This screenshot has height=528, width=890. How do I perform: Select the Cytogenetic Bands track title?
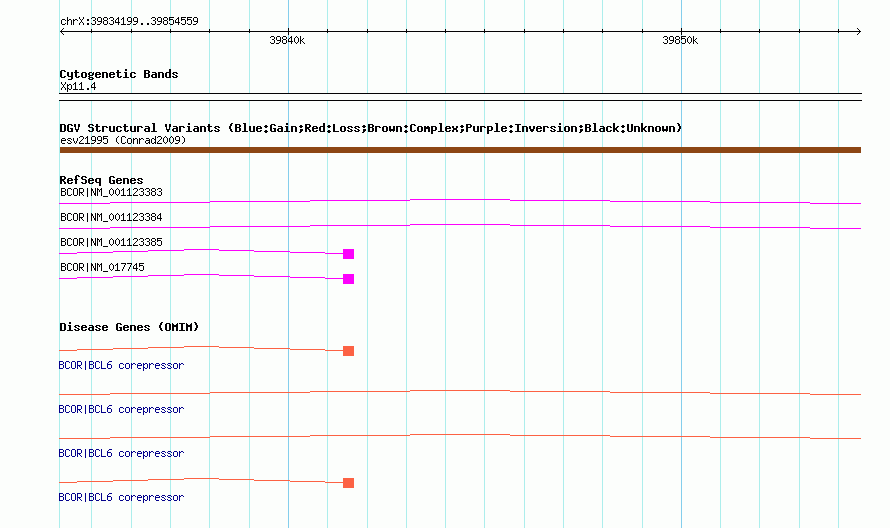tap(119, 74)
